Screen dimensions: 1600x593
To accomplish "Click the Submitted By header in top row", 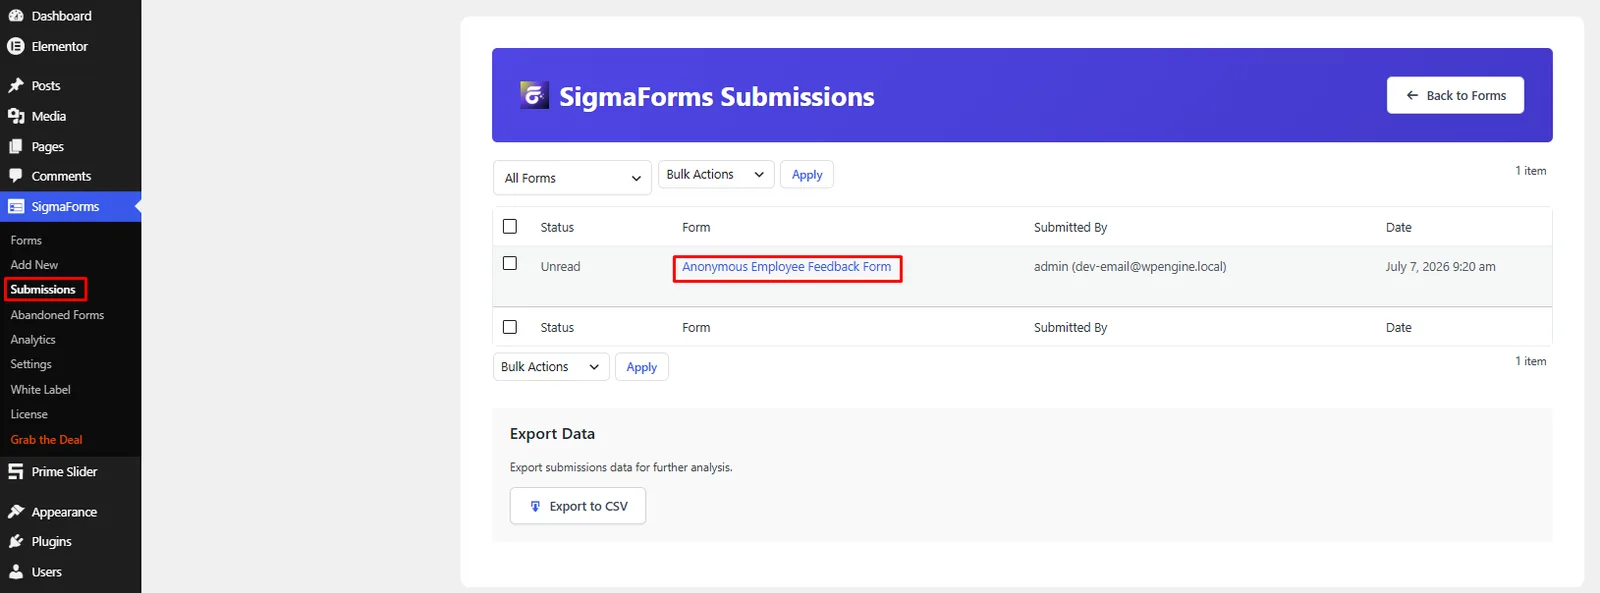I will point(1070,228).
